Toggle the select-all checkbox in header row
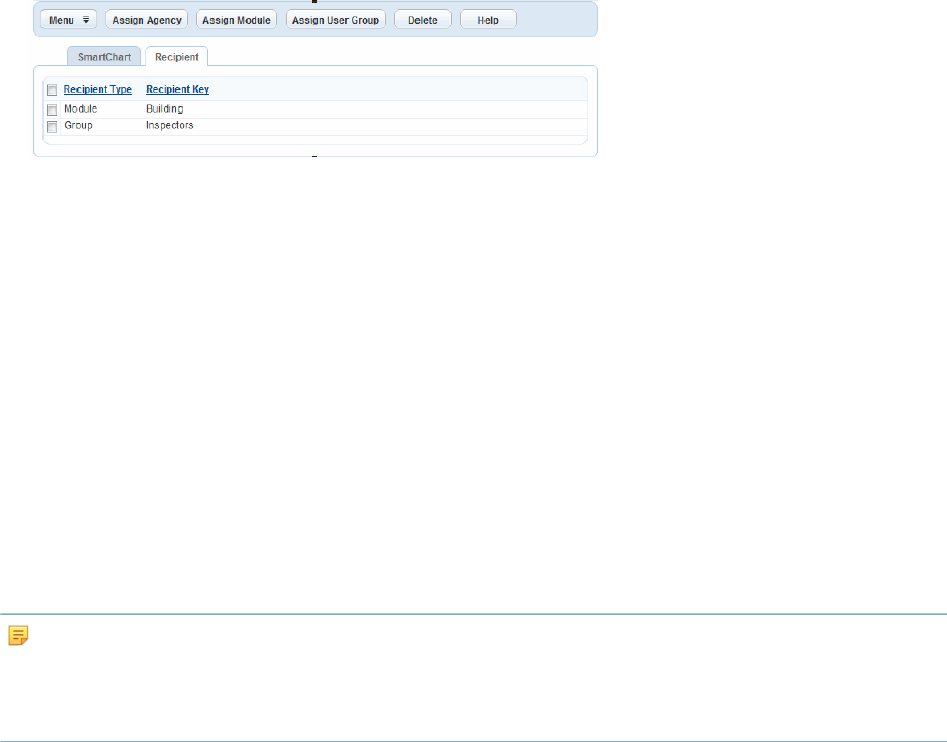The image size is (947, 742). click(x=52, y=90)
